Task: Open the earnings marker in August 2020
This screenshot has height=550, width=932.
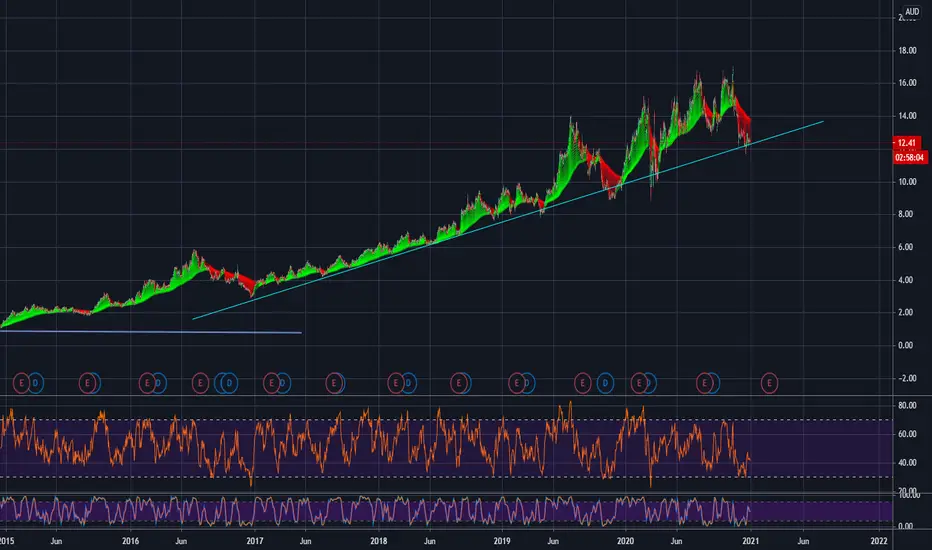Action: (704, 384)
